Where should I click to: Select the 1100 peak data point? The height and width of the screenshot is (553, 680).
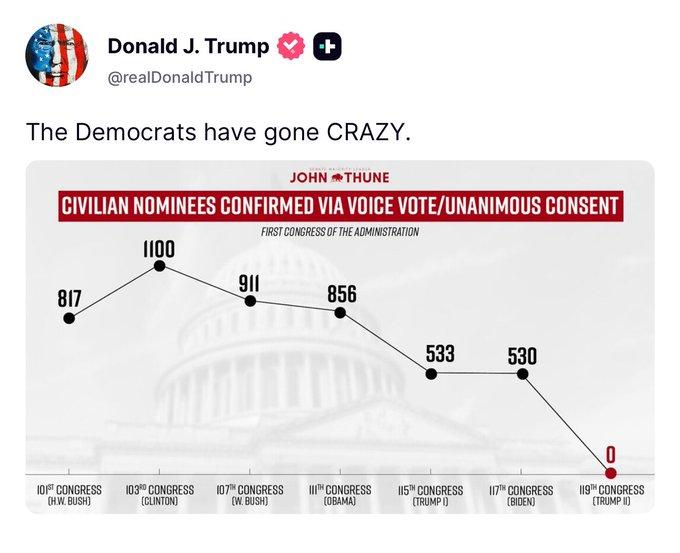click(x=160, y=266)
